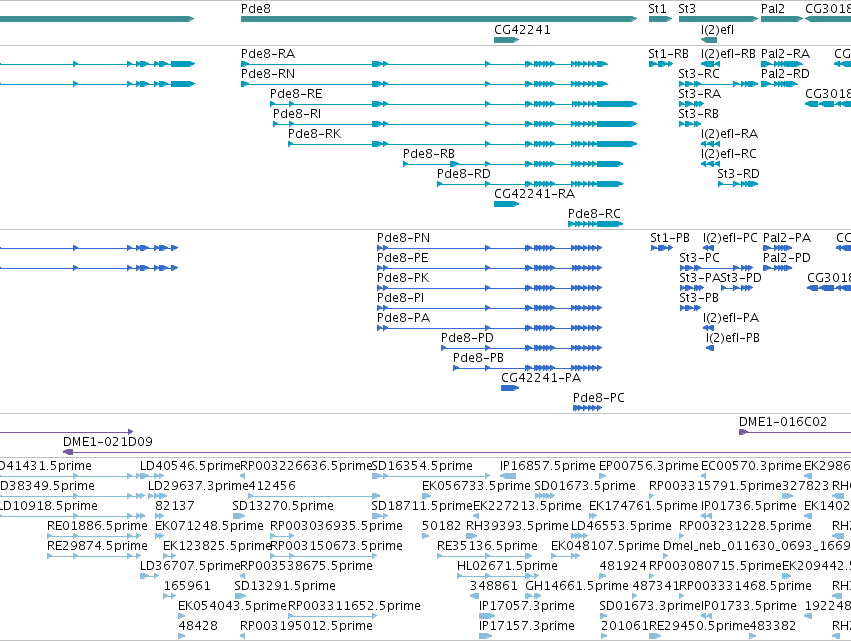Click the Pde8-RB transcript label
851x641 pixels.
coord(429,154)
